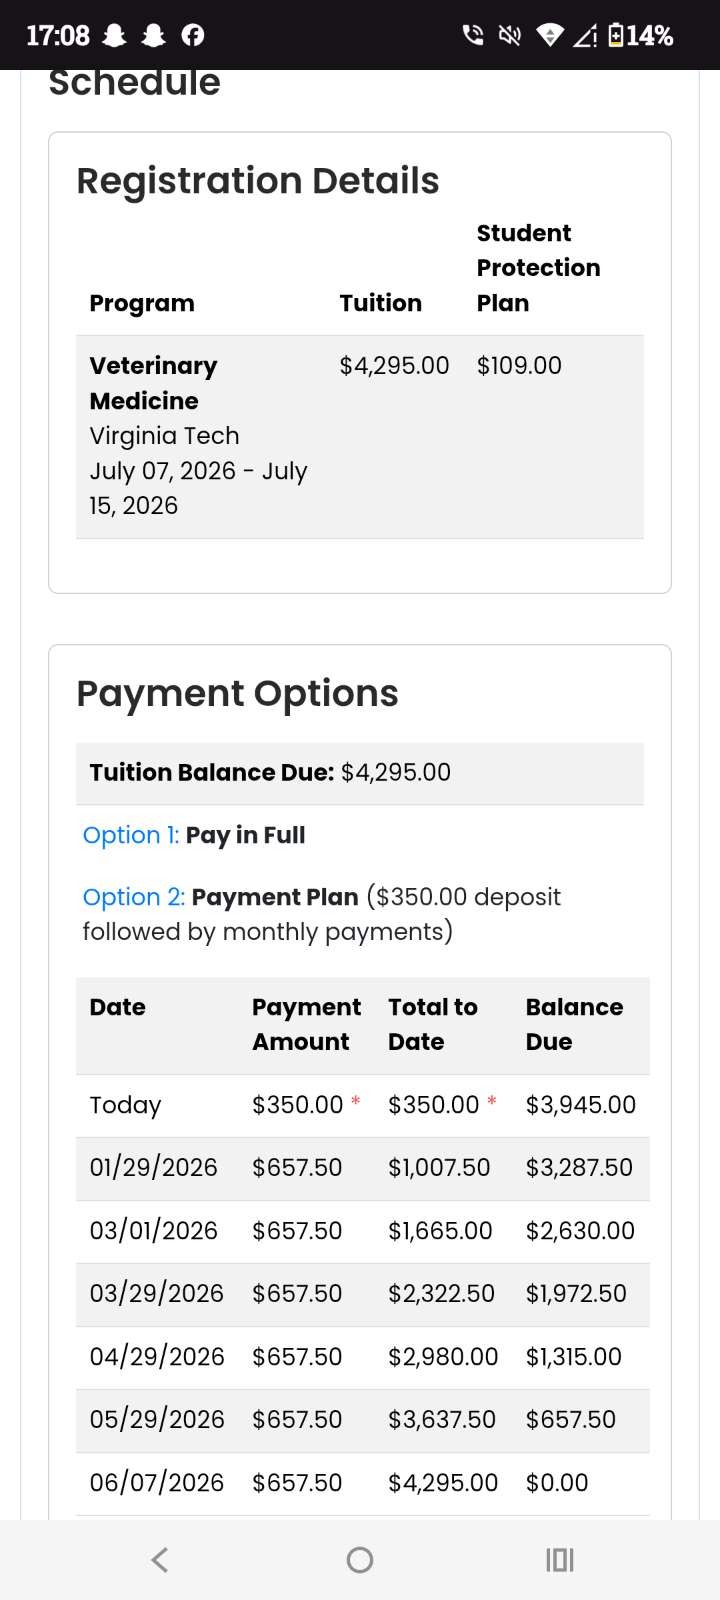
Task: Tap the Veterinary Medicine program name
Action: coord(153,383)
